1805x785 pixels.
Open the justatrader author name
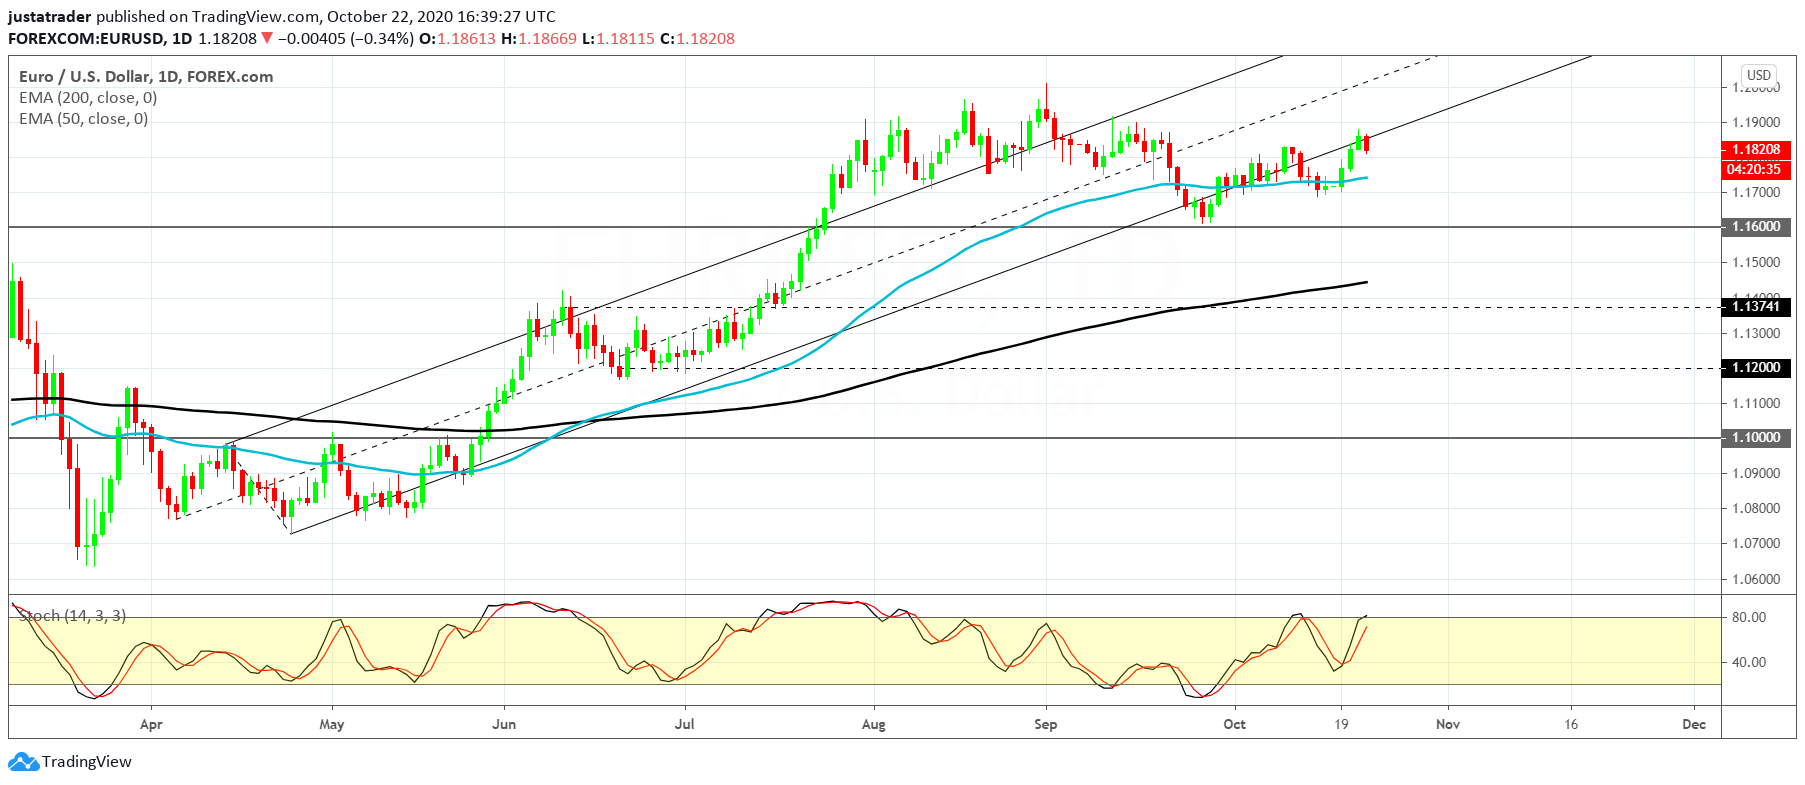50,17
